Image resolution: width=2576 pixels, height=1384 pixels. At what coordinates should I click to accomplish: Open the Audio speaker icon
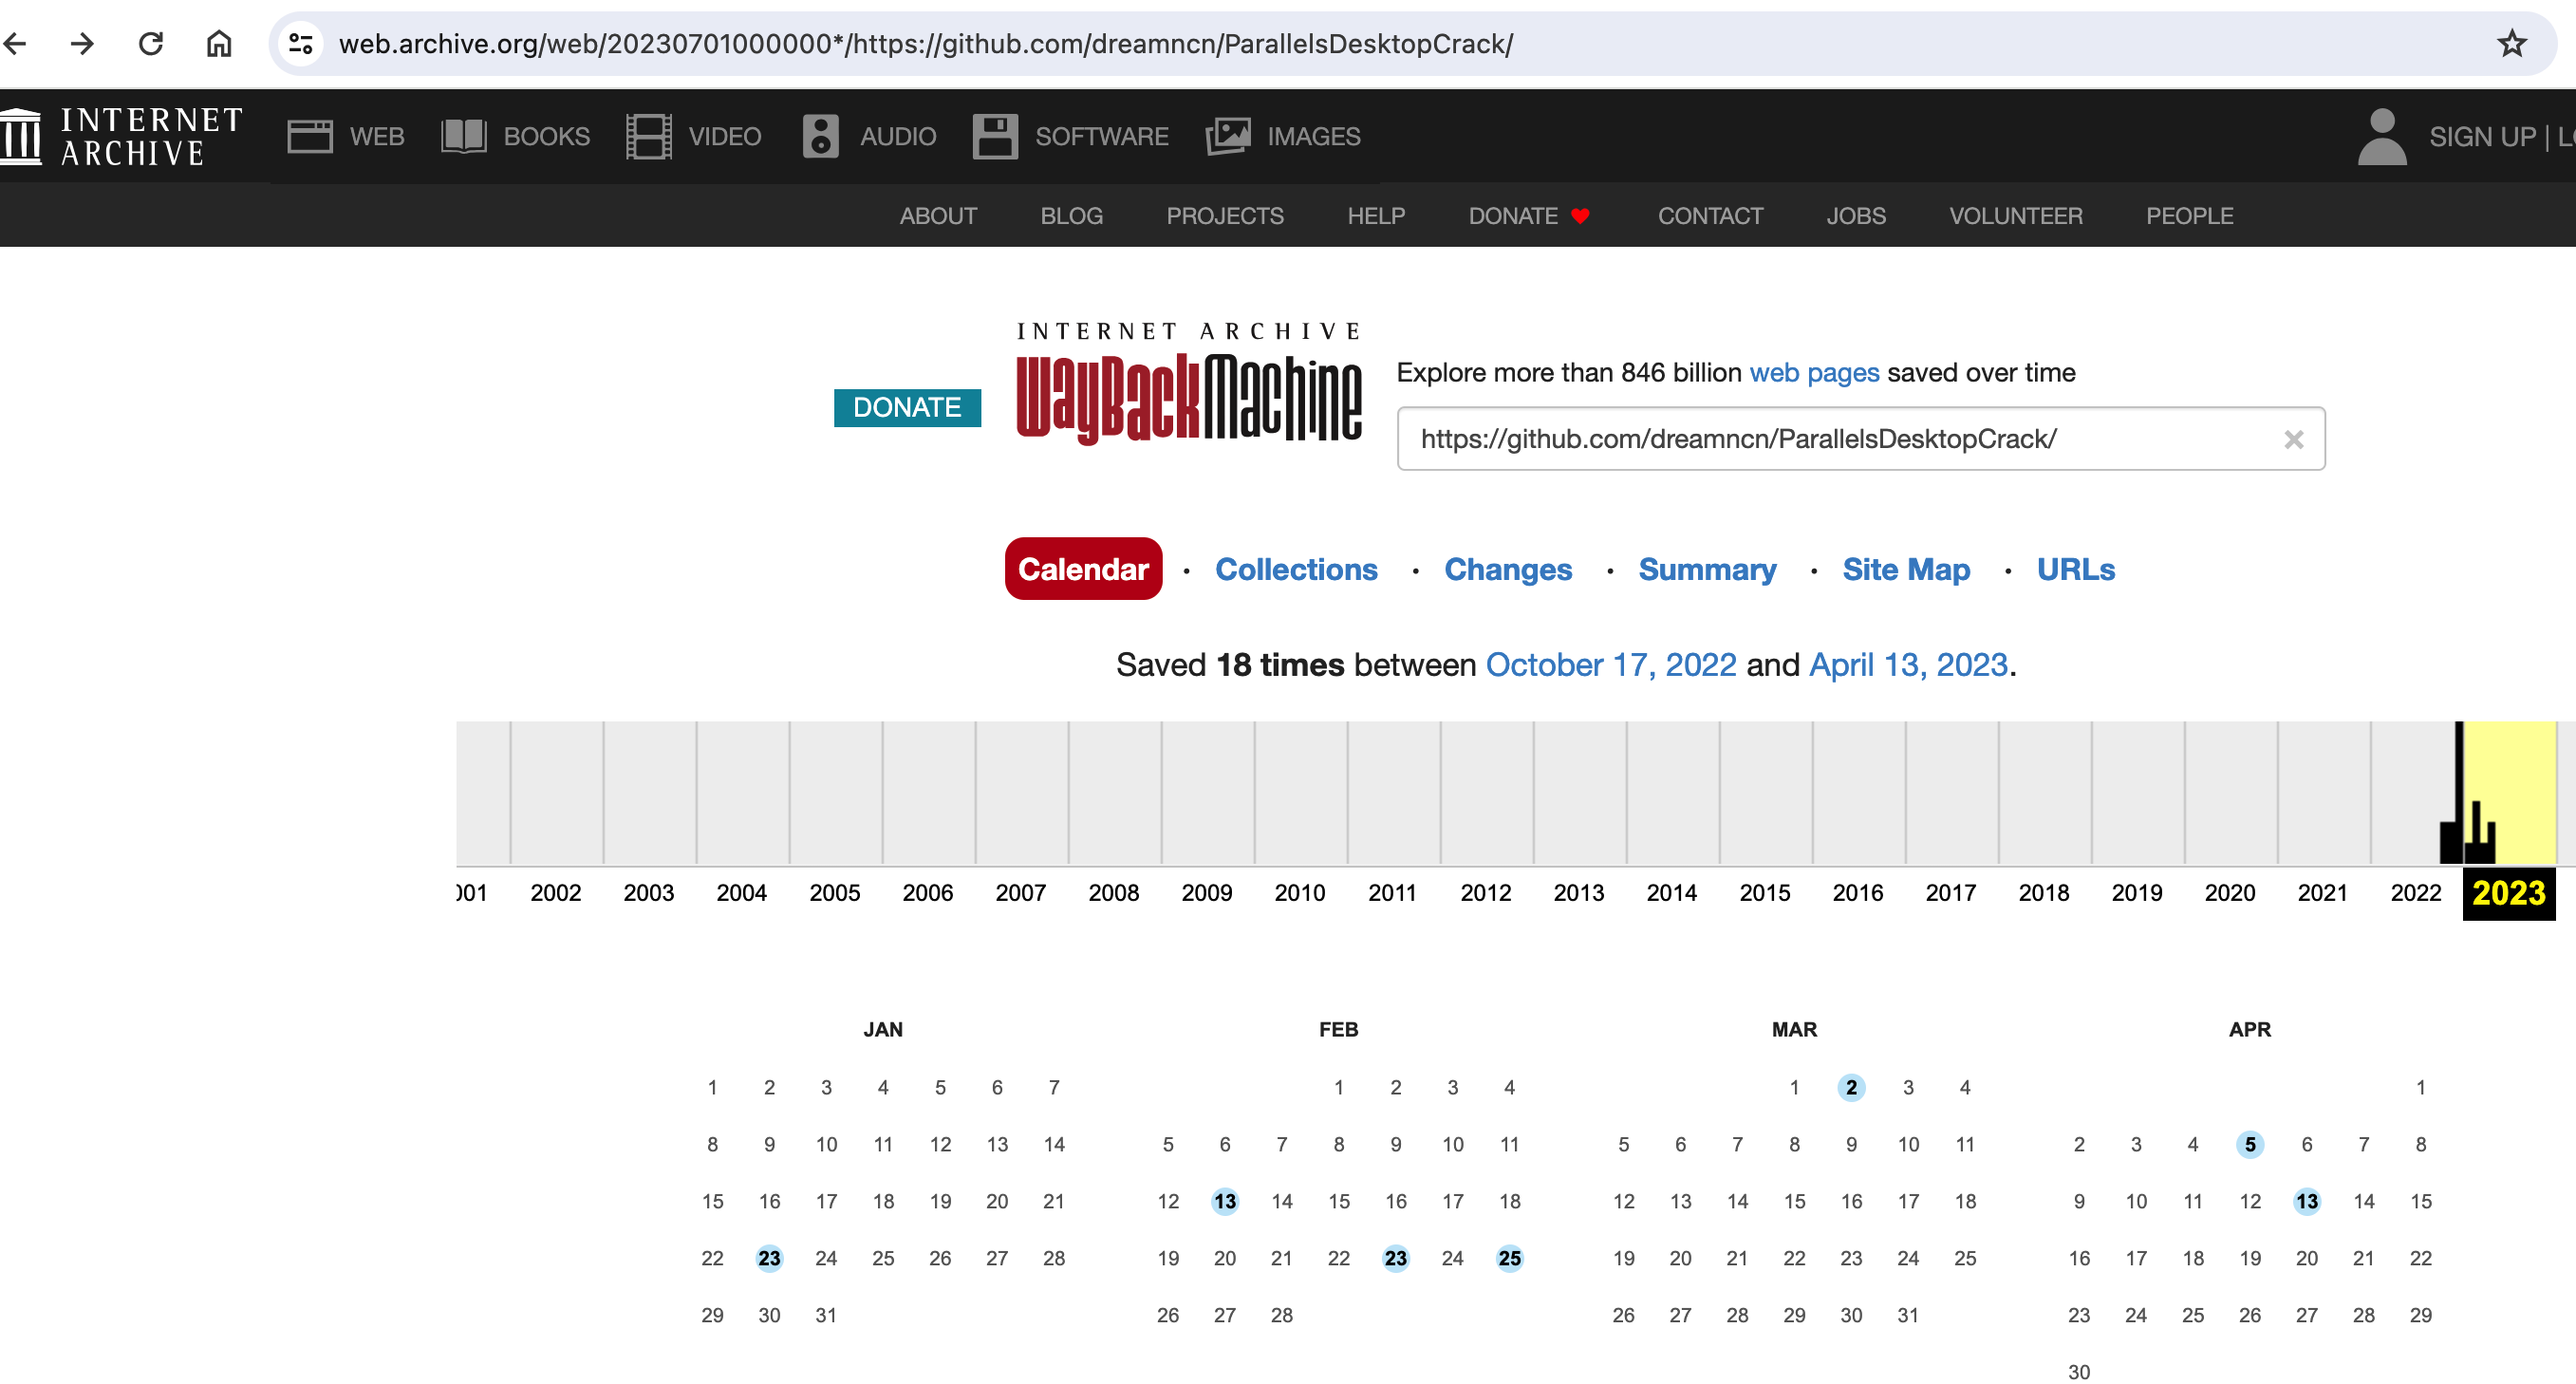[820, 136]
